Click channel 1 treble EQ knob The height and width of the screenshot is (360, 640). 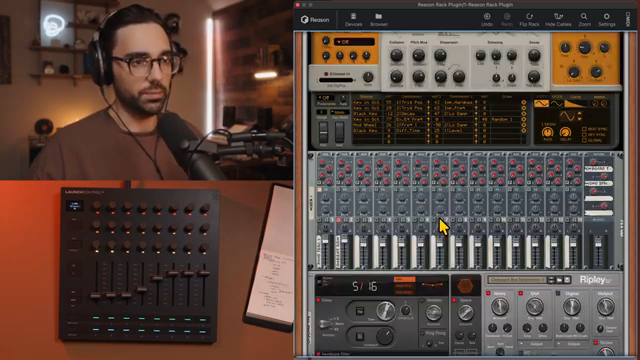[325, 199]
